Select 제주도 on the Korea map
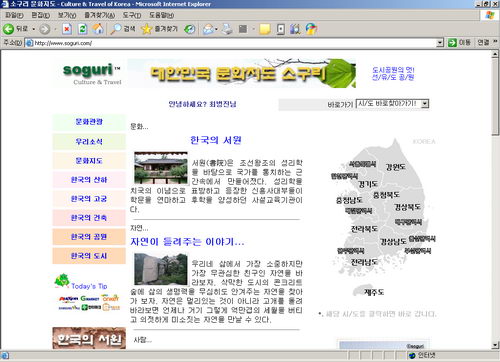This screenshot has width=500, height=362. 374,292
